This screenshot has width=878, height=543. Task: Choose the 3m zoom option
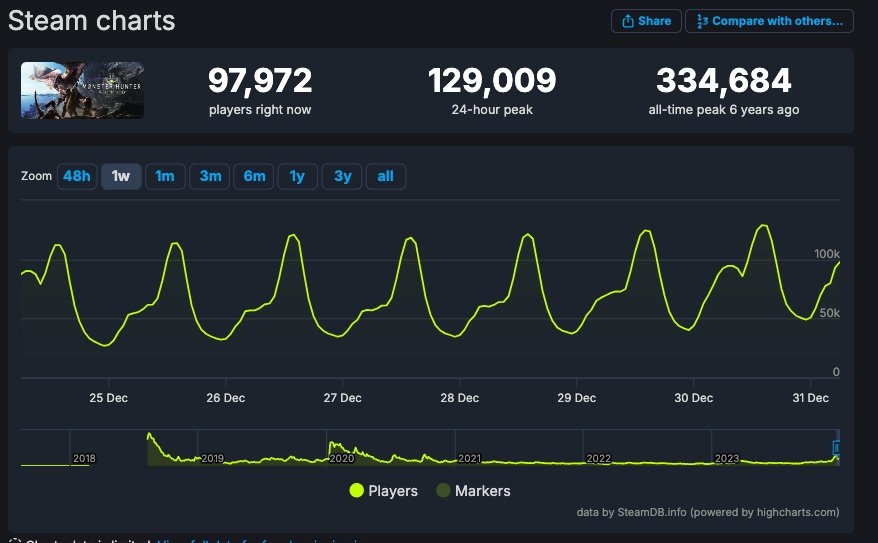(210, 176)
